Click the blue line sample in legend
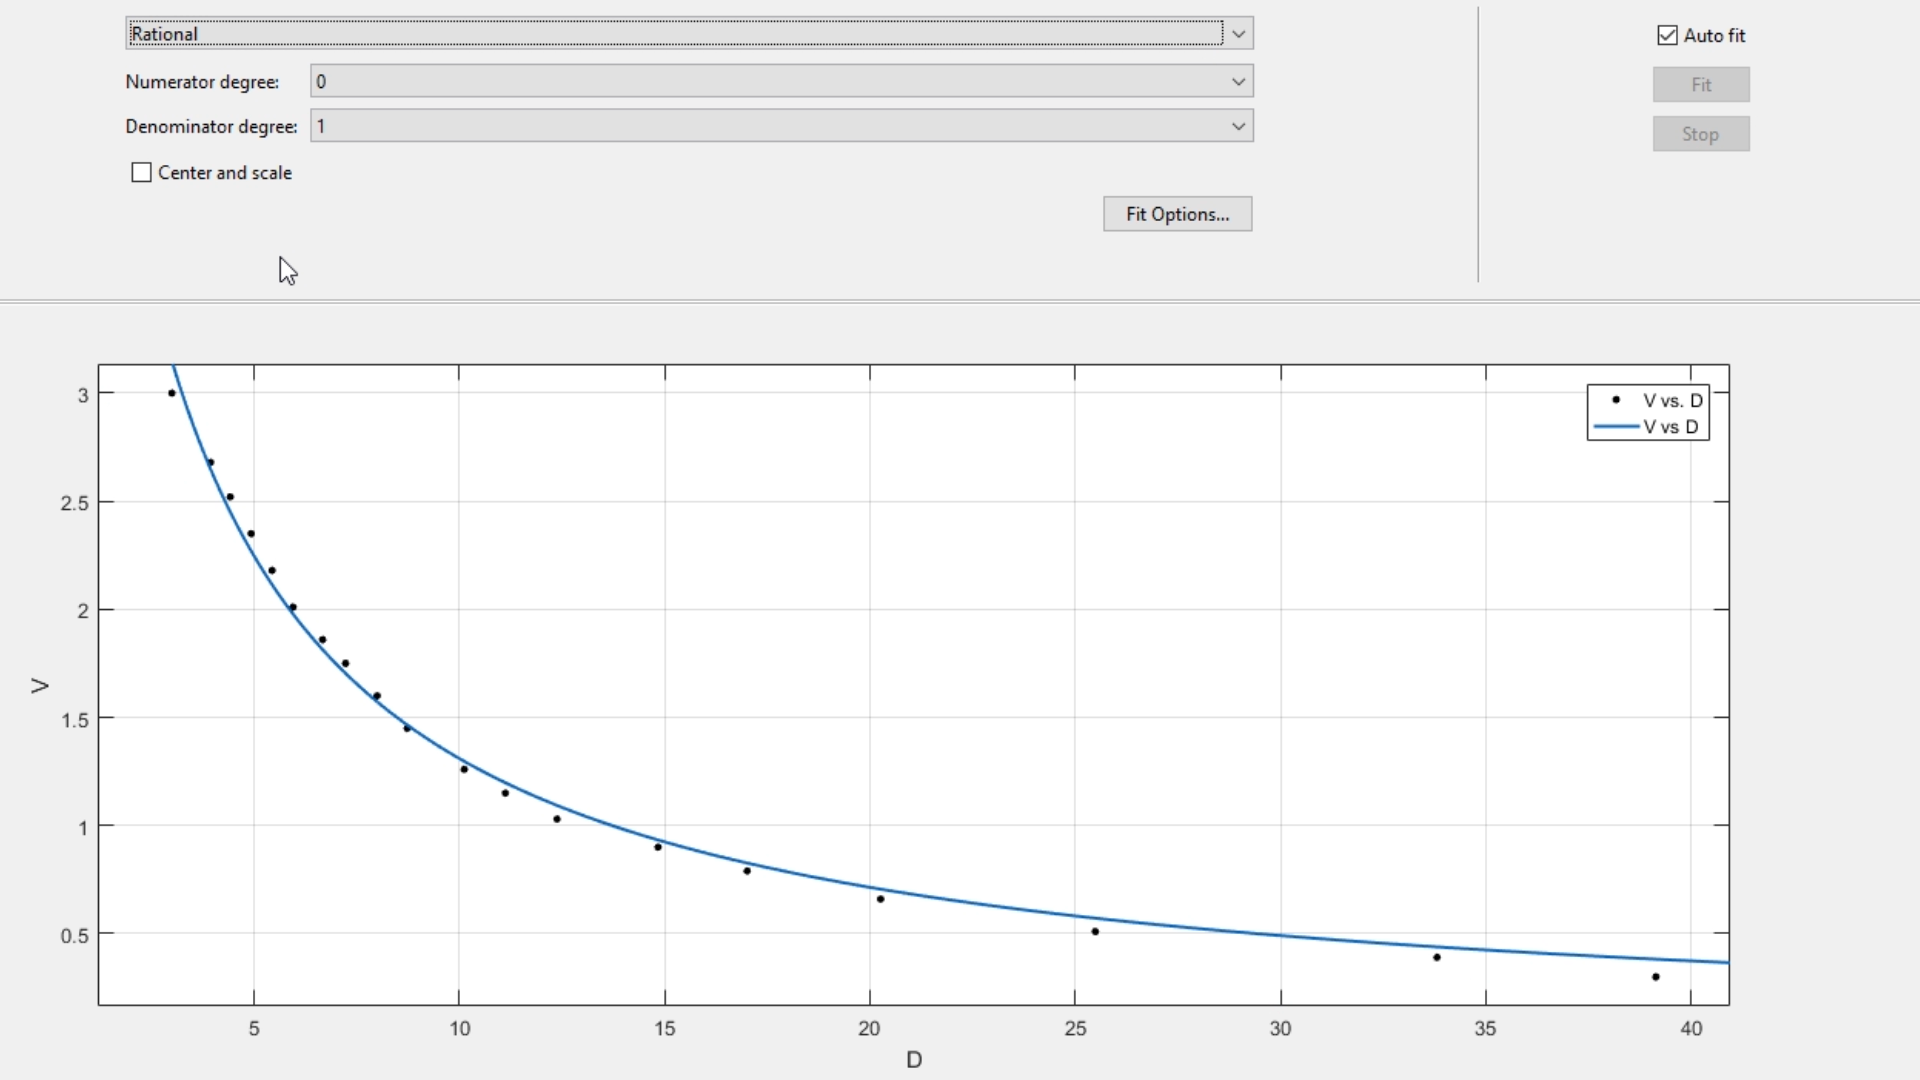This screenshot has width=1920, height=1080. click(x=1616, y=427)
